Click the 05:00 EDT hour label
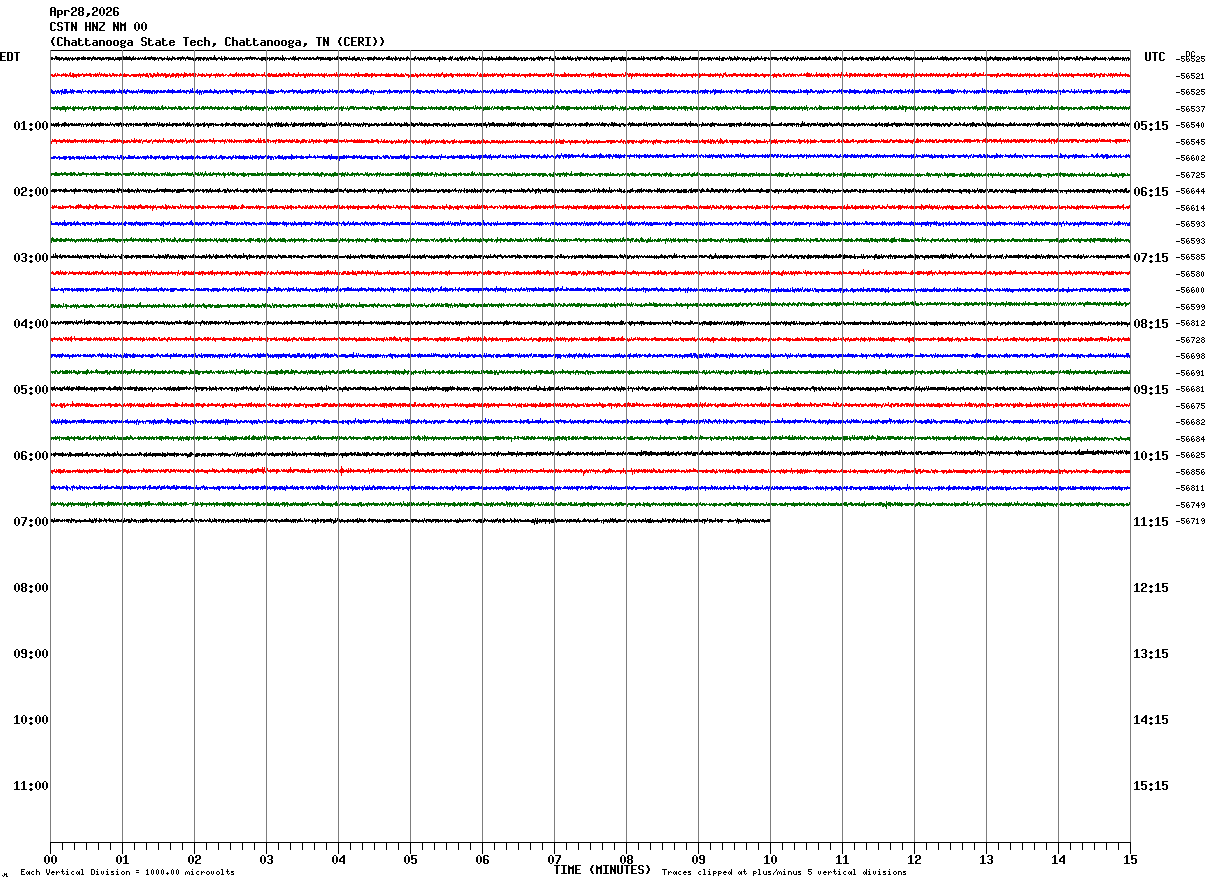 point(31,390)
